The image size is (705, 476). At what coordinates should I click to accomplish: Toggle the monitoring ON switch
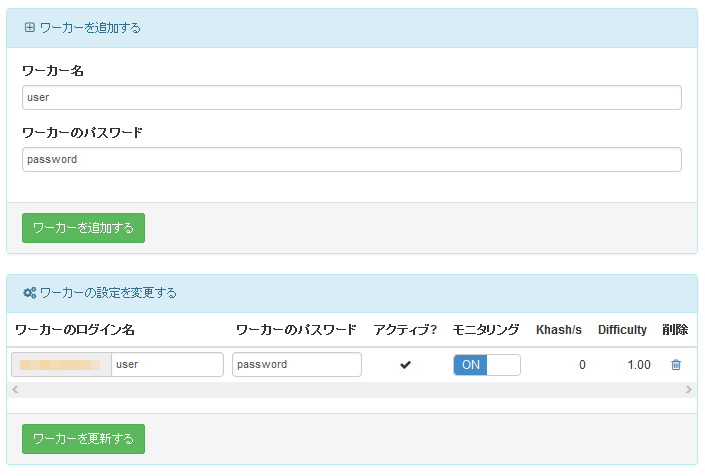[x=486, y=365]
